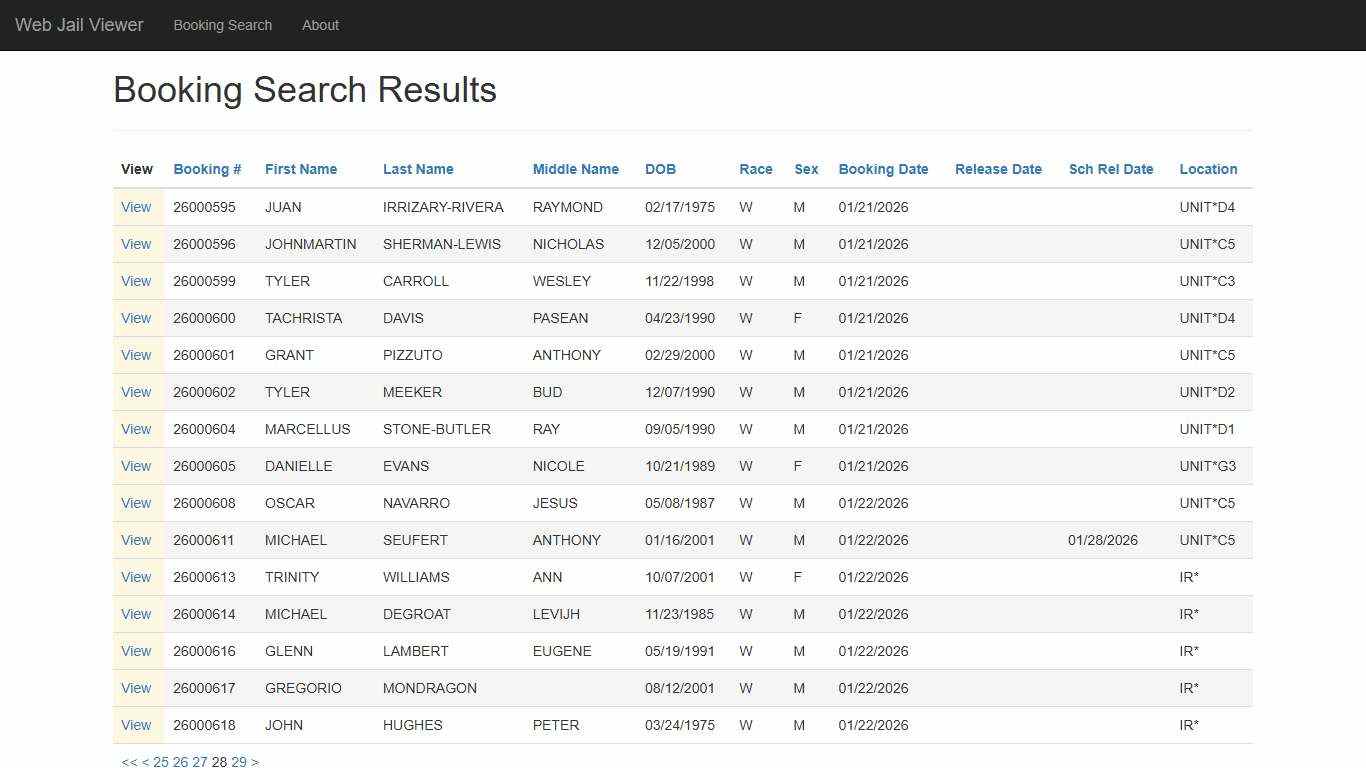View booking details for TACHRISTA DAVIS

pyautogui.click(x=136, y=318)
